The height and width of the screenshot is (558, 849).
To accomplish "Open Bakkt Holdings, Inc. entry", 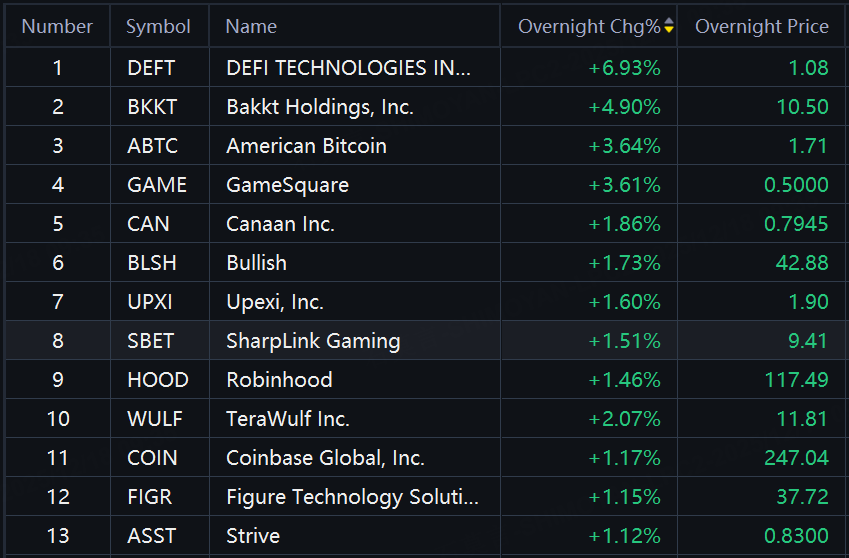I will click(x=320, y=107).
